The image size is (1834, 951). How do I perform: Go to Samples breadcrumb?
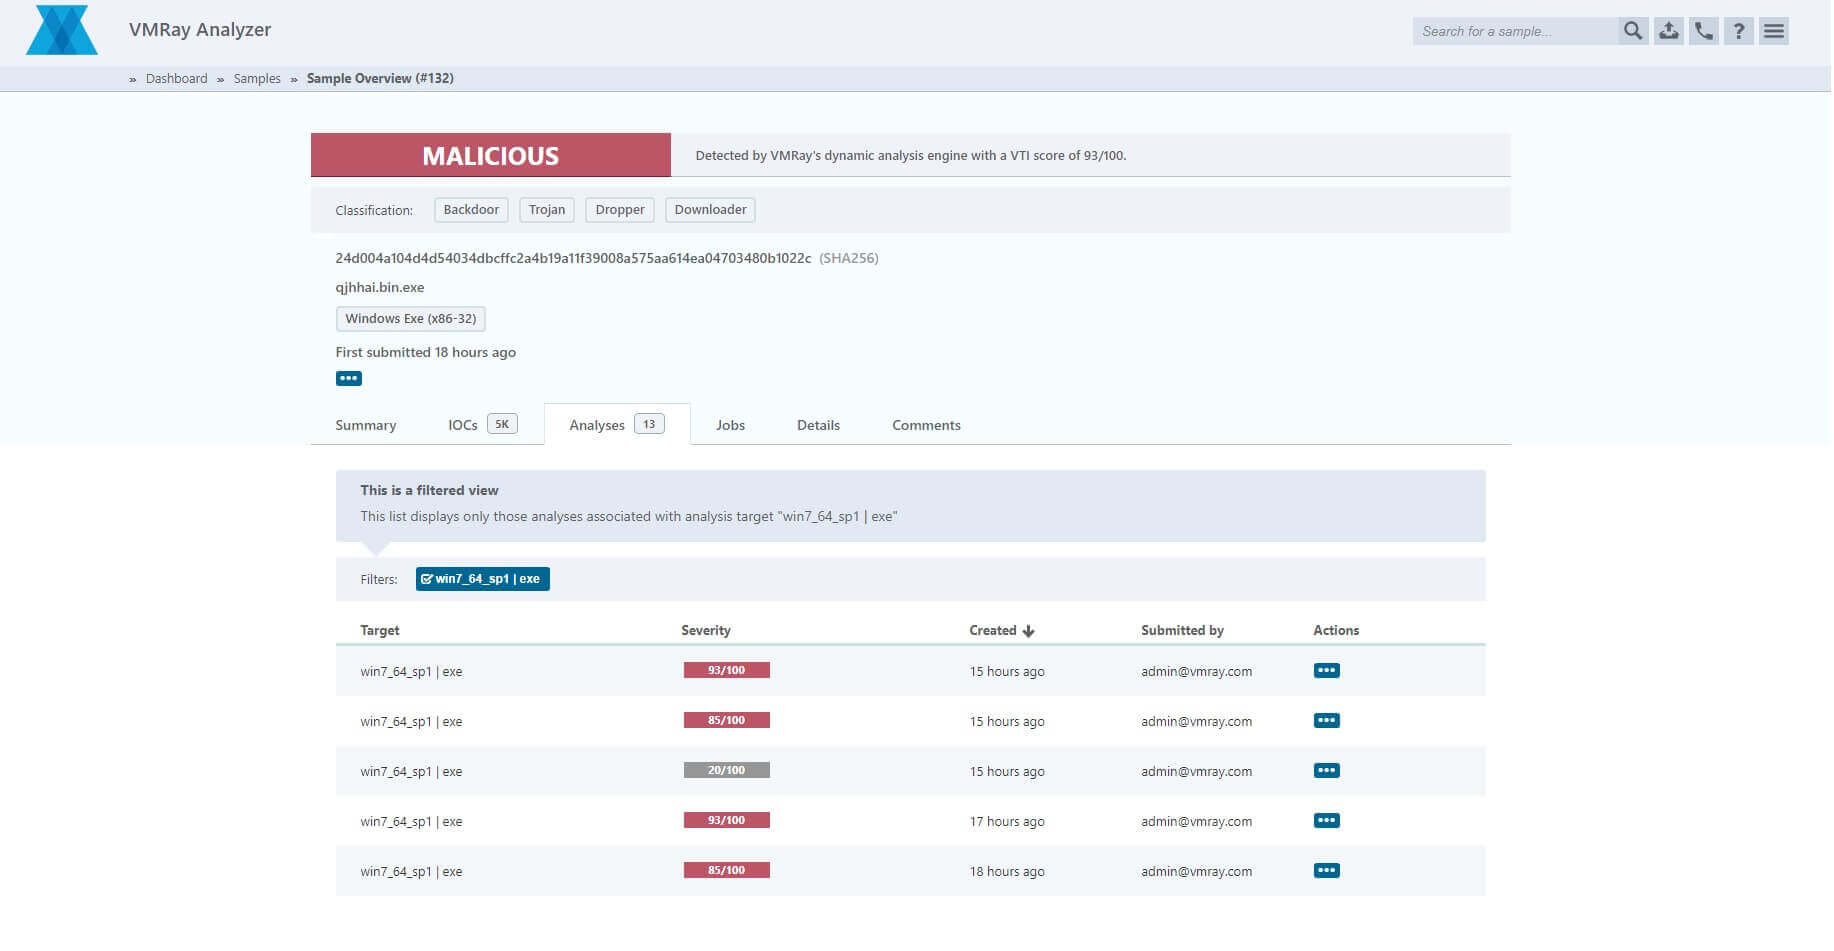point(257,78)
